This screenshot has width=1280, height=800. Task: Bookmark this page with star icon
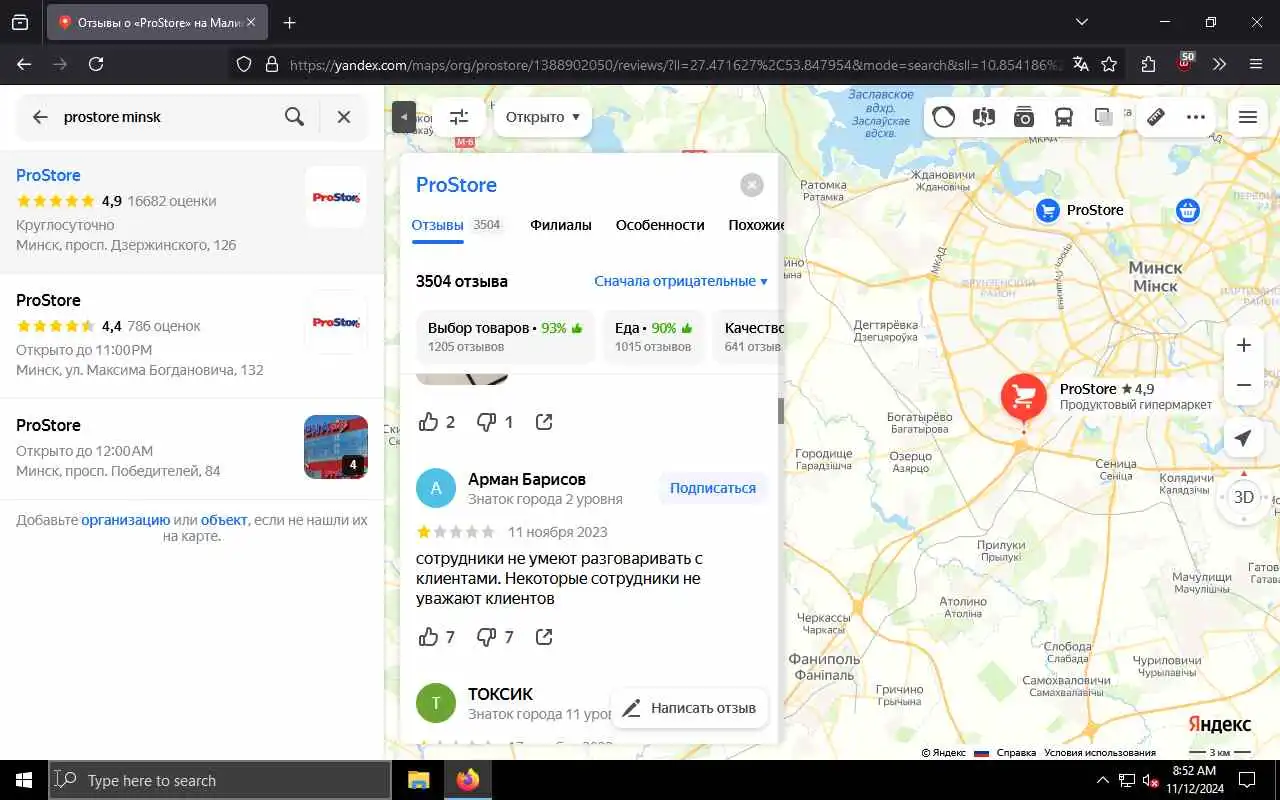click(1109, 64)
